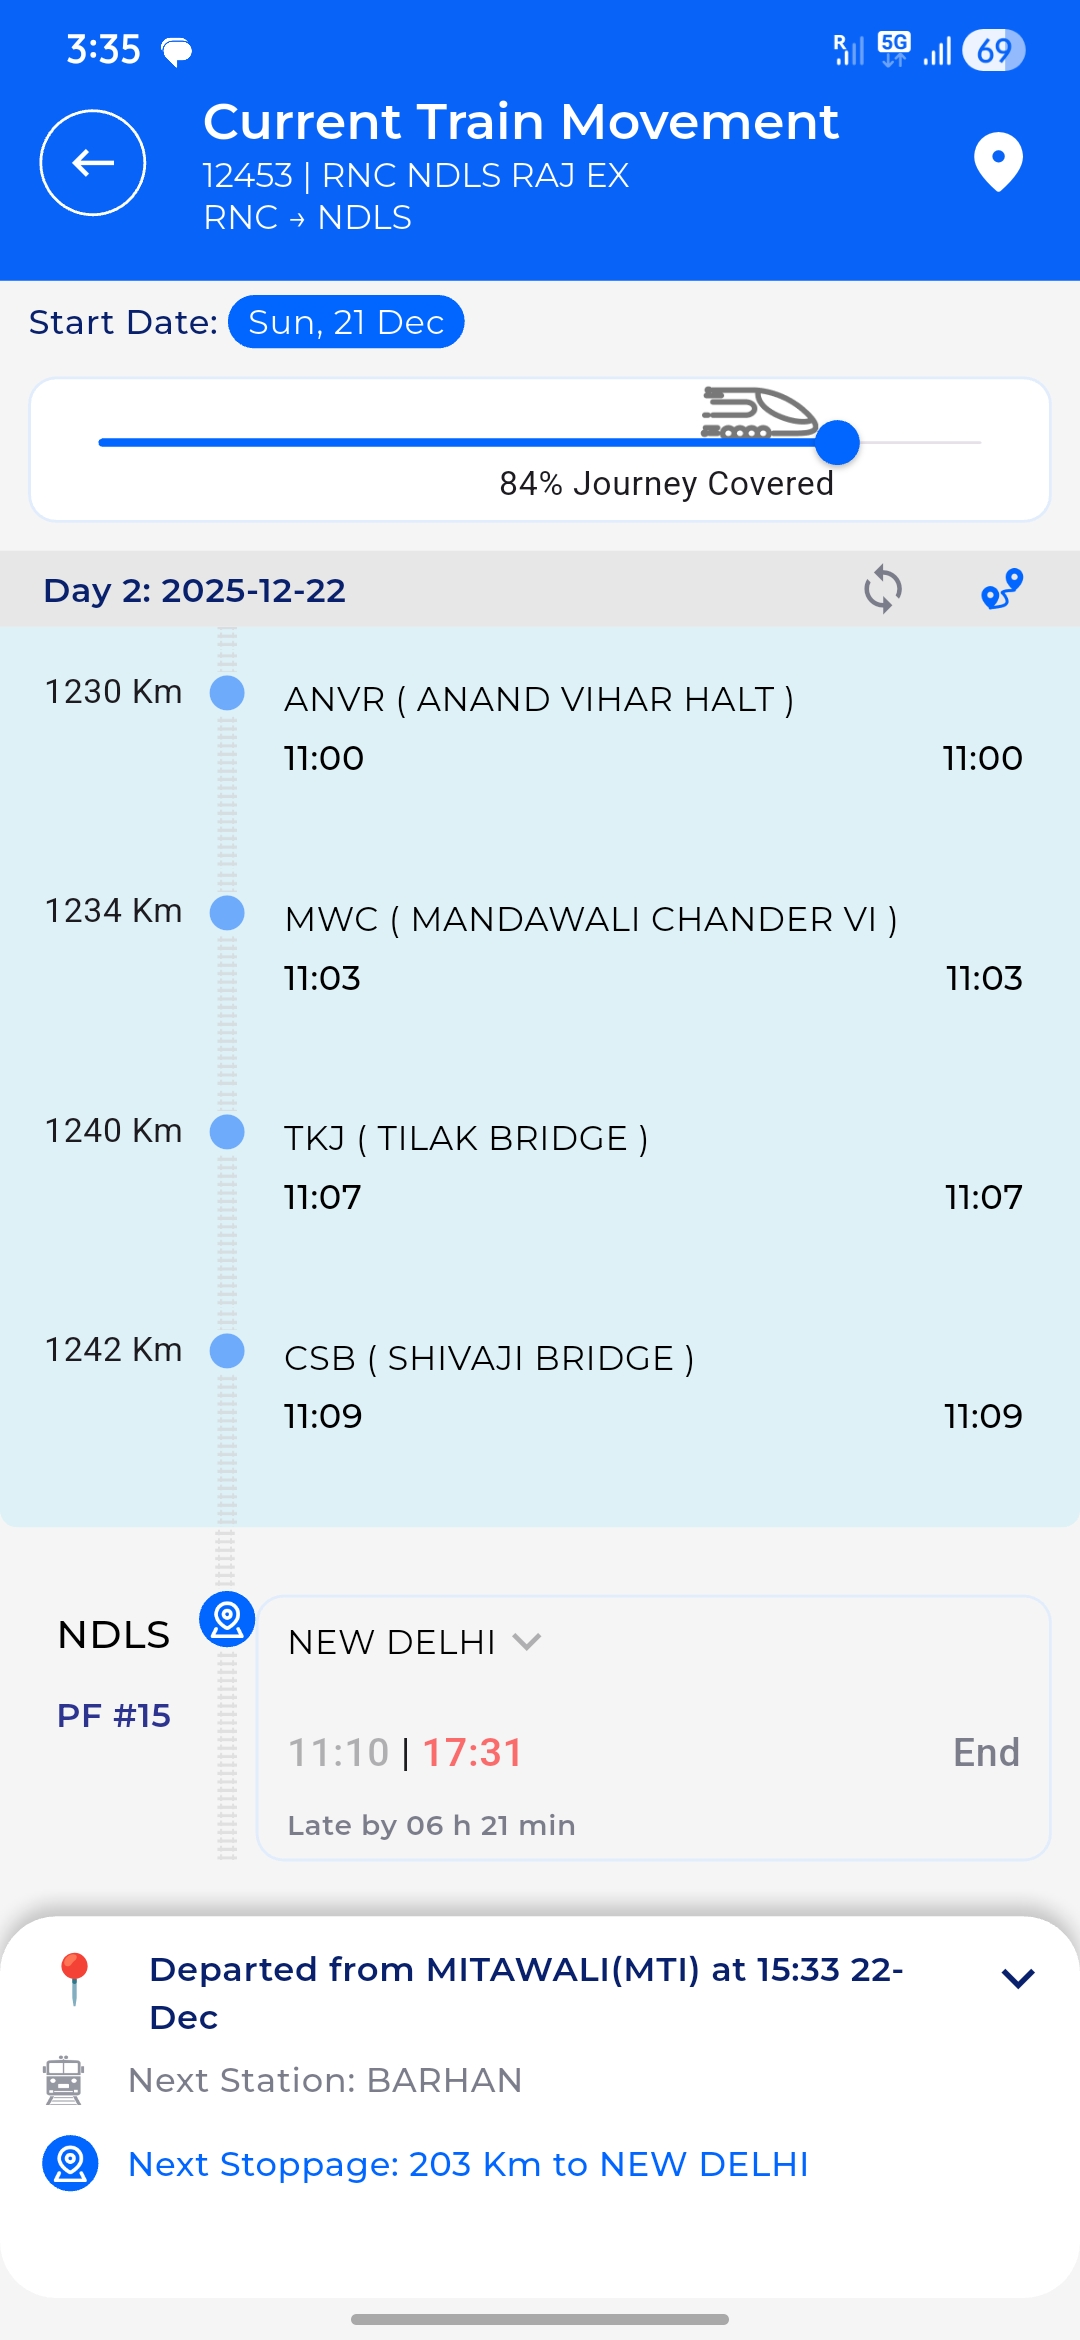Tap the back arrow button

coord(93,162)
